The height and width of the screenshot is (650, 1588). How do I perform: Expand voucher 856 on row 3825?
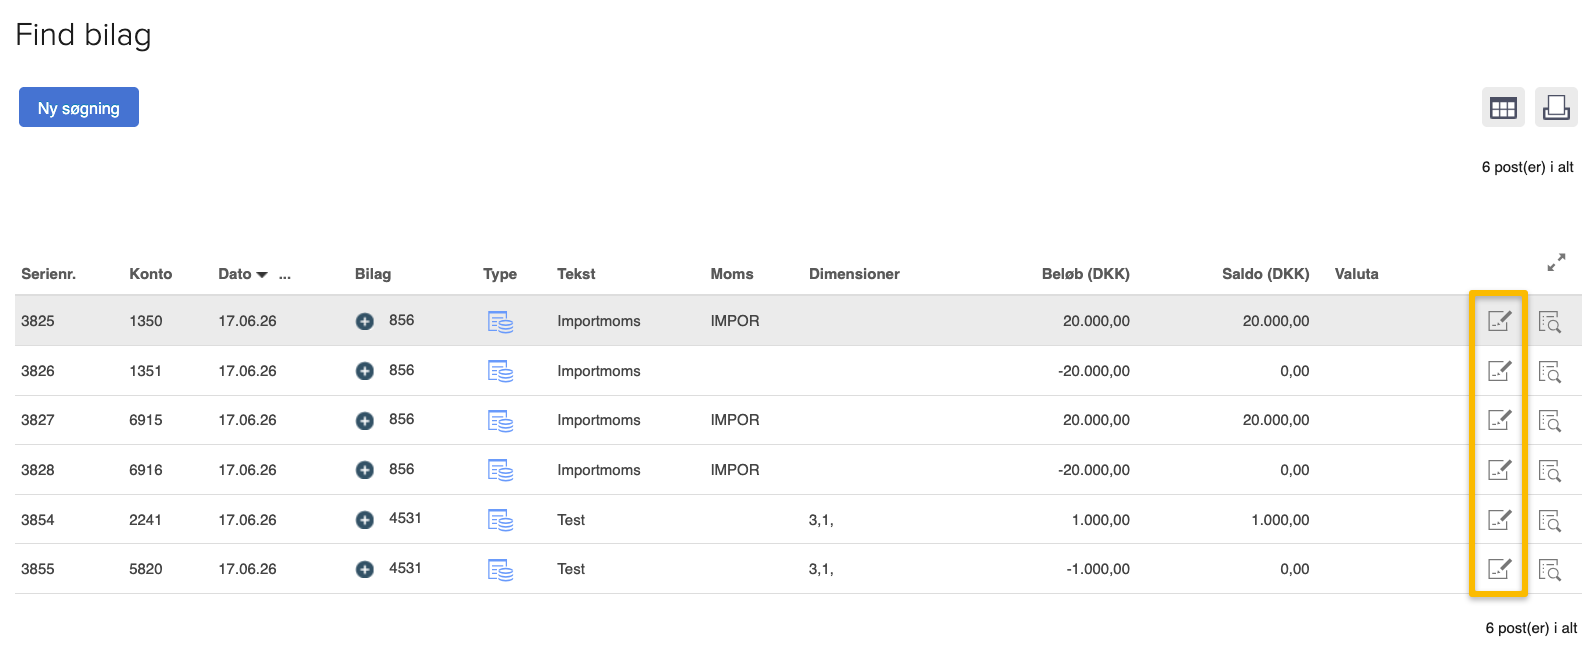365,321
